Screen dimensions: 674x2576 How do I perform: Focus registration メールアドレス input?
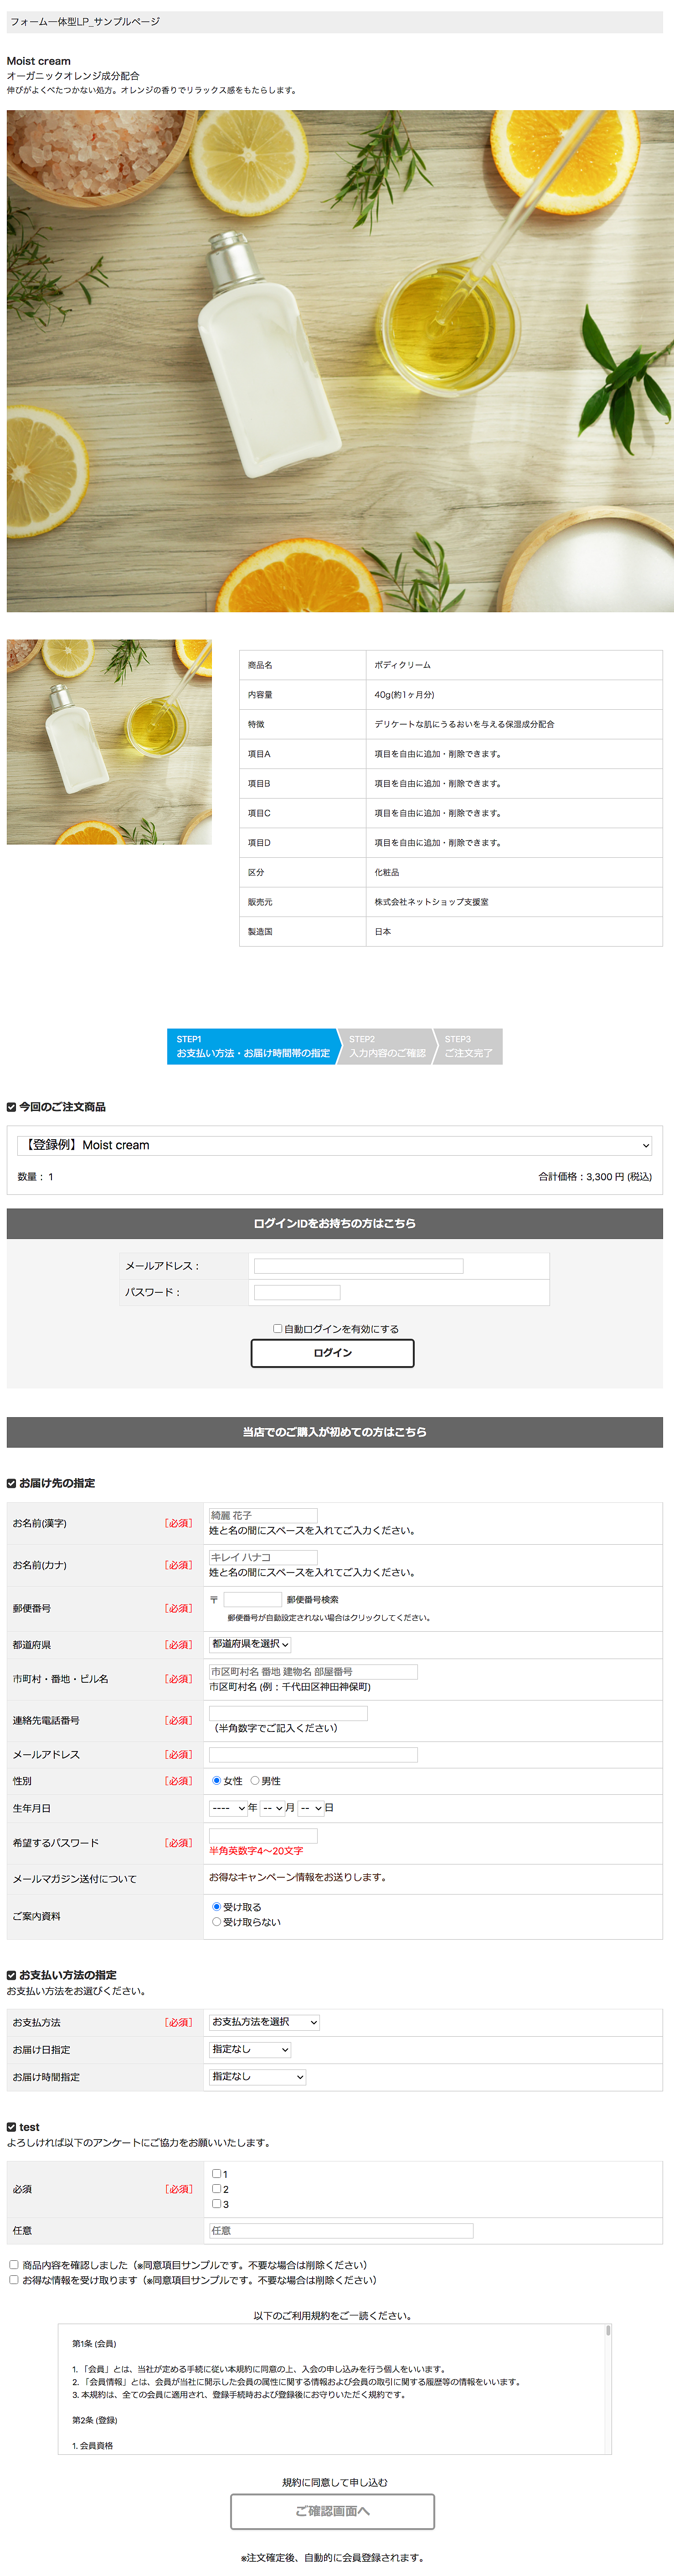point(313,1755)
